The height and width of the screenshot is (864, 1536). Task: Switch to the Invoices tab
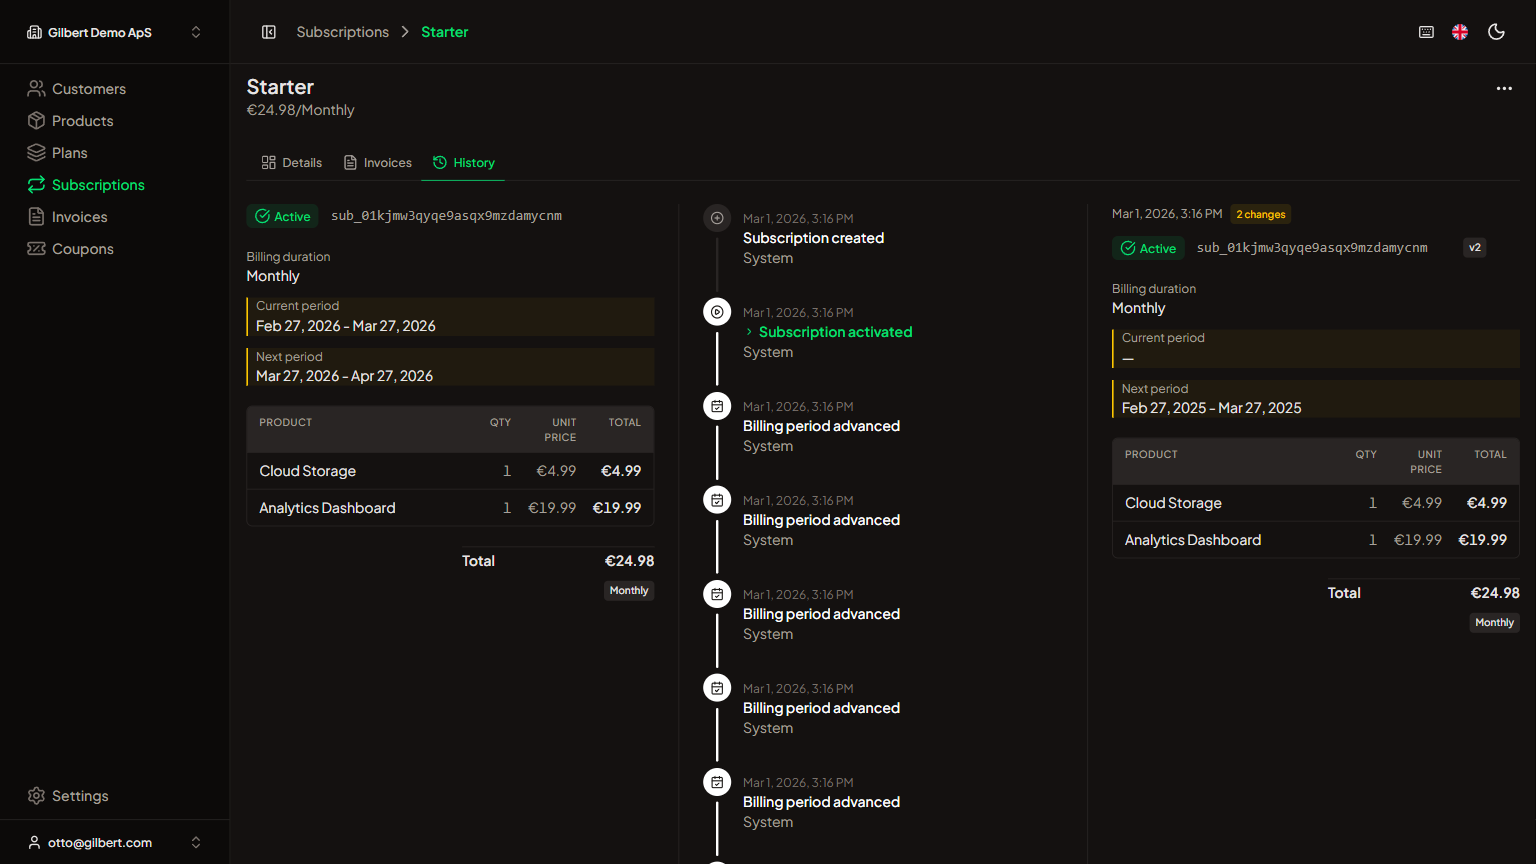[x=378, y=163]
